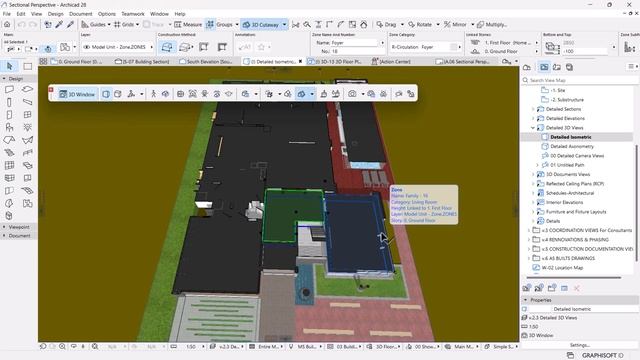Click the Multiply command button
The image size is (640, 360).
click(x=492, y=24)
